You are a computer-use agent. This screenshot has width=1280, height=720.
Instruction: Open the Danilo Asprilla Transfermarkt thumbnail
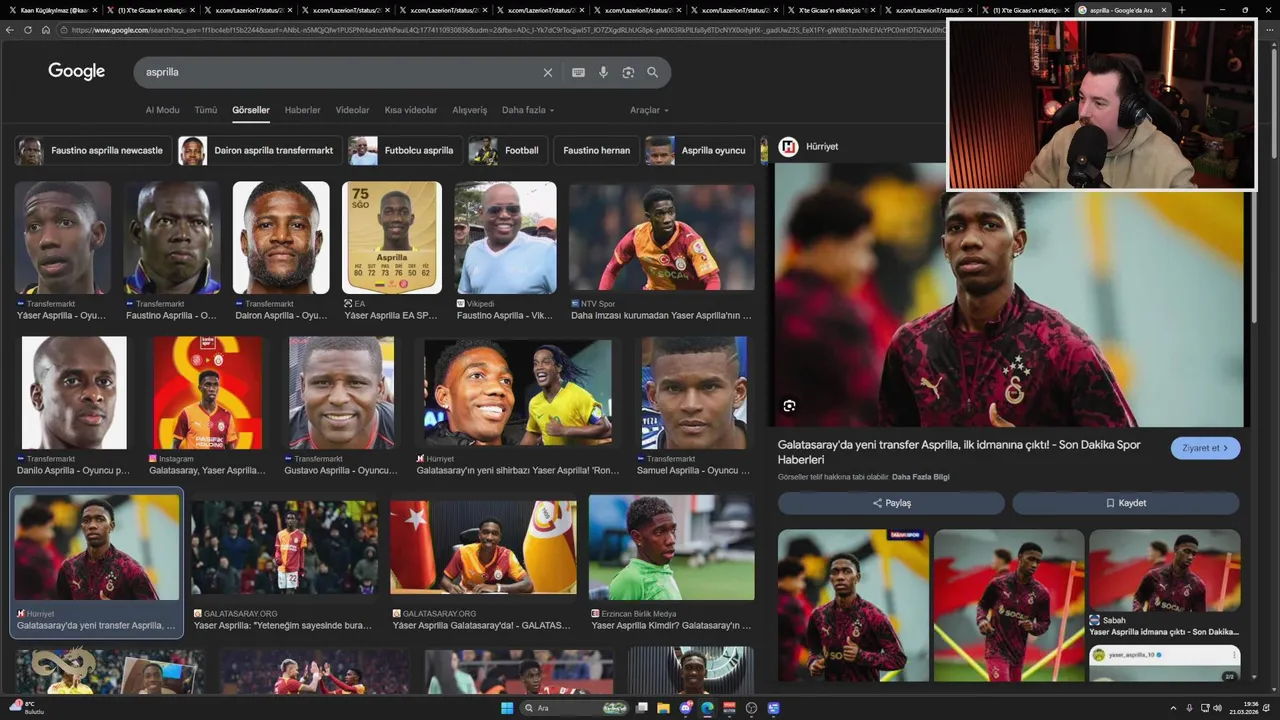pyautogui.click(x=74, y=392)
